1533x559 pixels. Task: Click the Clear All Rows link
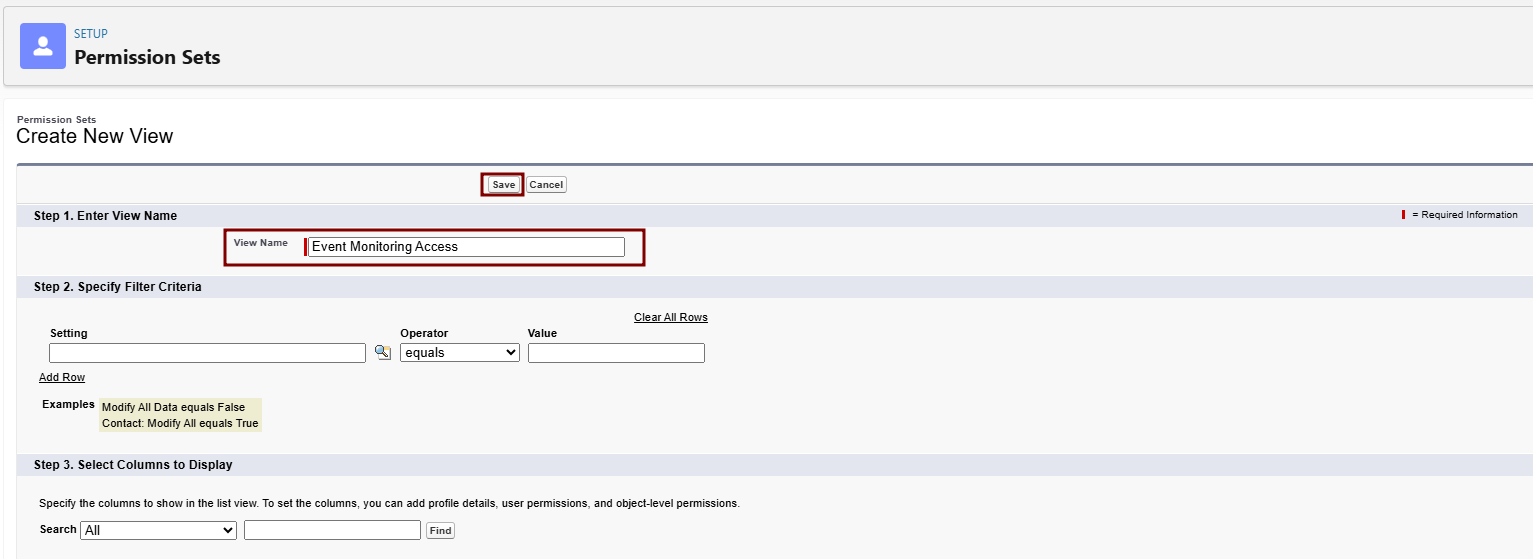tap(670, 318)
